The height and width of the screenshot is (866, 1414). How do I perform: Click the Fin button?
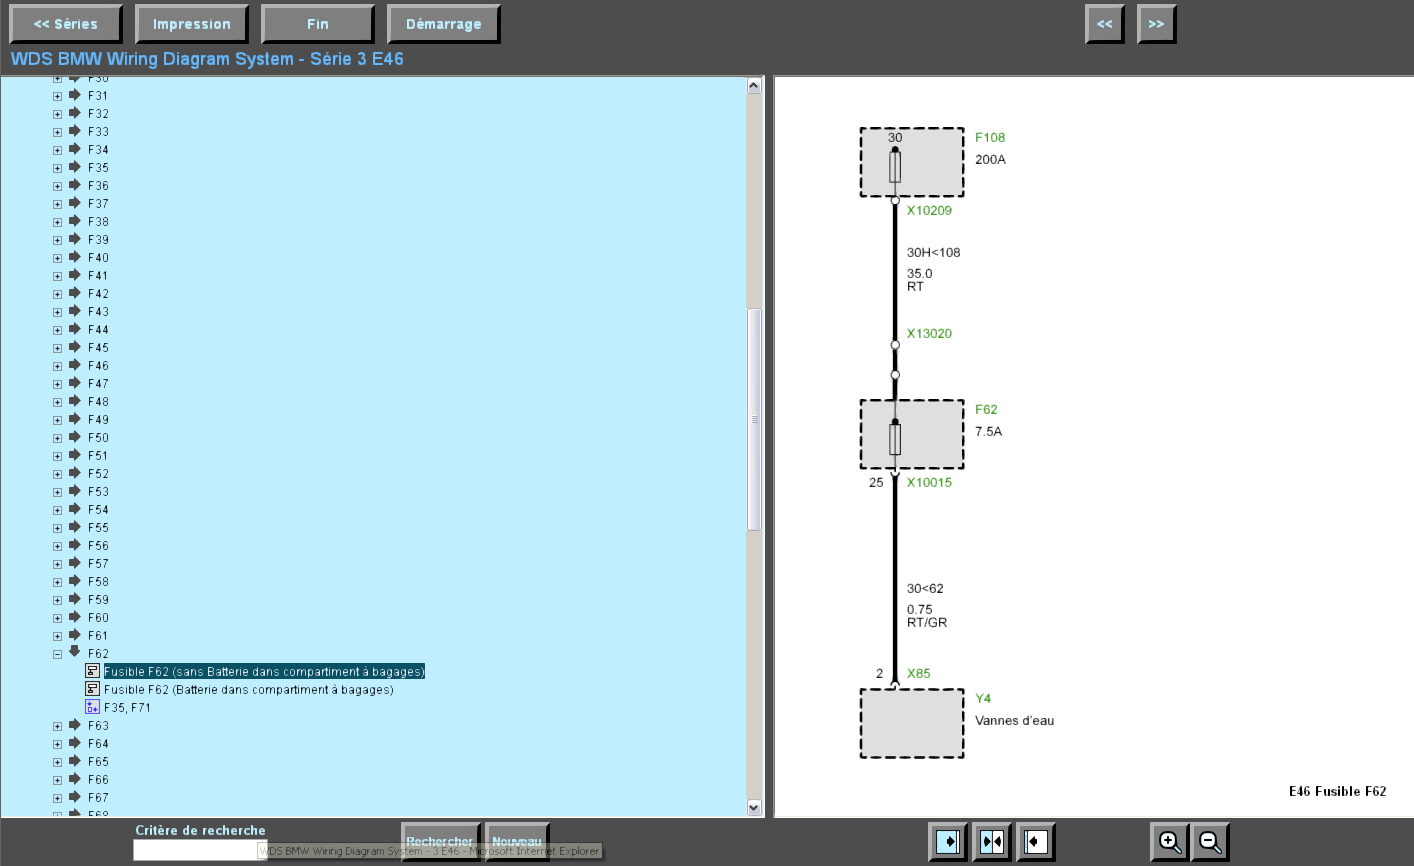pyautogui.click(x=318, y=24)
